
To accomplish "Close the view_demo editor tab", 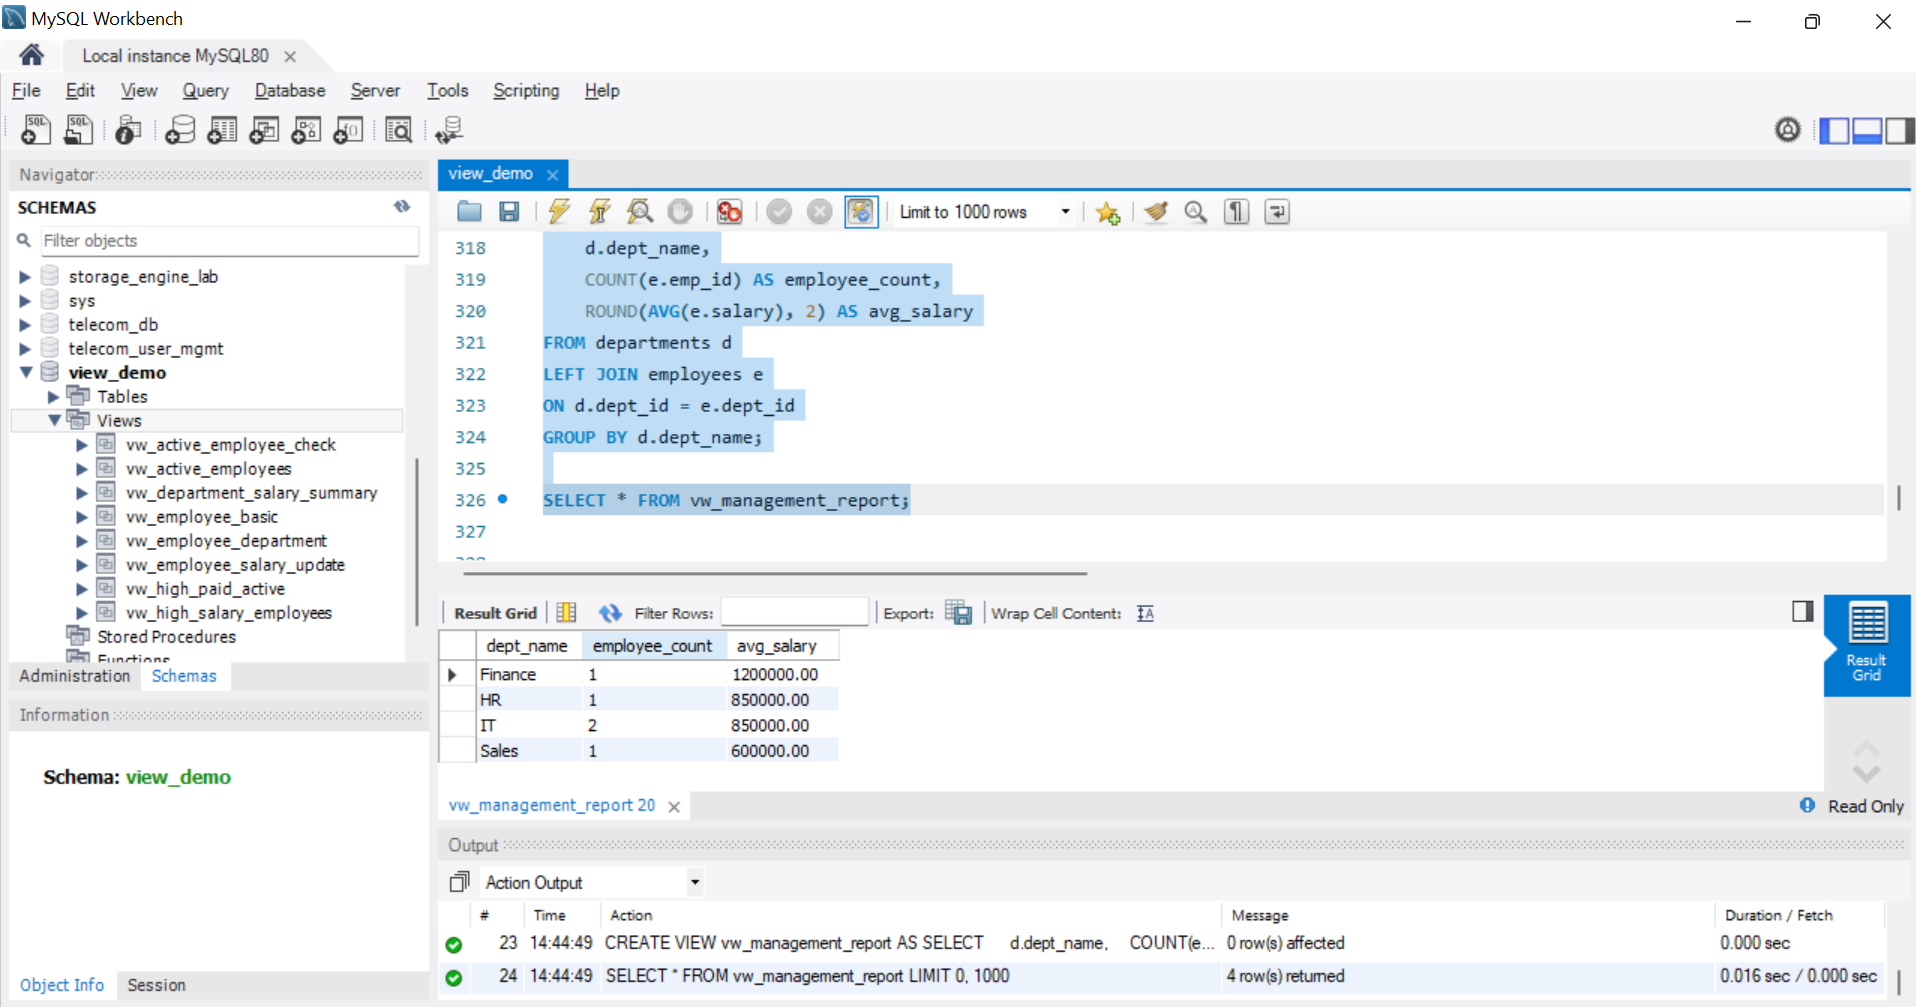I will (552, 174).
